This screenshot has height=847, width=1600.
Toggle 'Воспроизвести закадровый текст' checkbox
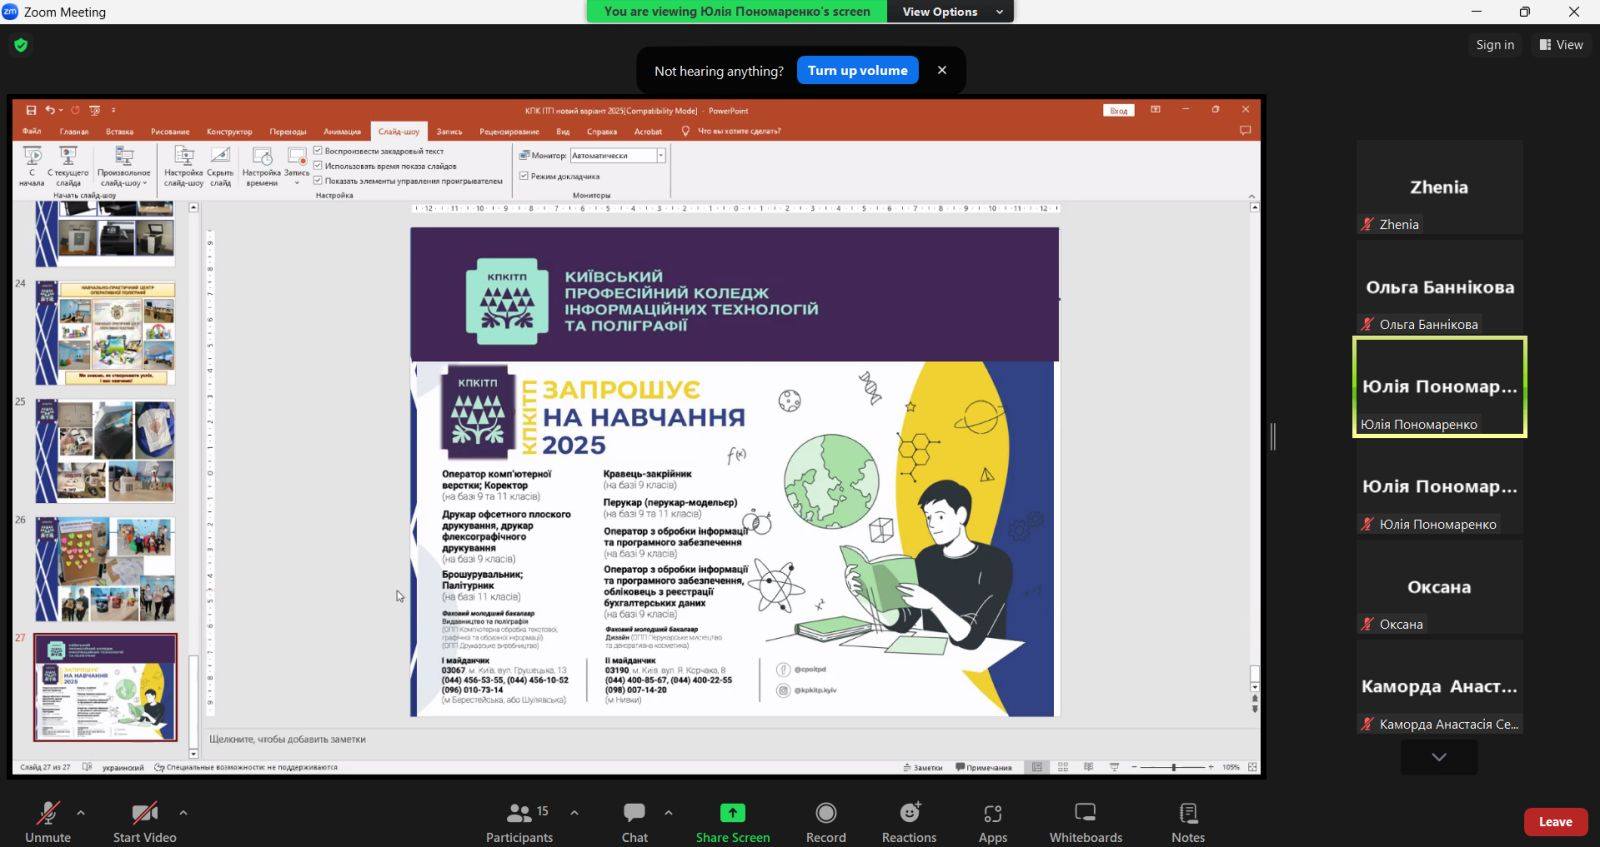(x=318, y=151)
